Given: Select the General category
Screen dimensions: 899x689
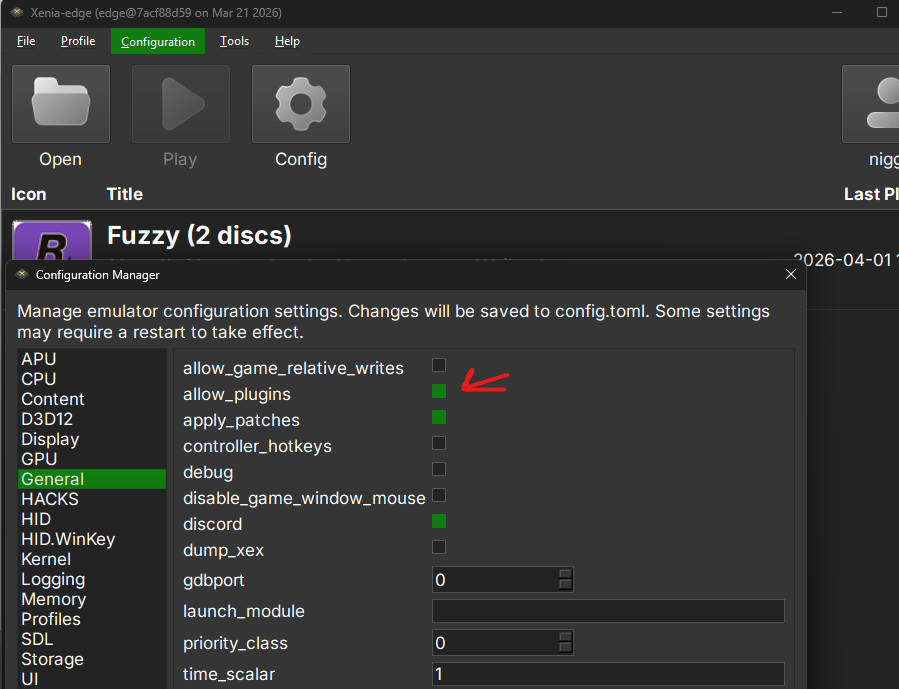Looking at the screenshot, I should tap(92, 479).
